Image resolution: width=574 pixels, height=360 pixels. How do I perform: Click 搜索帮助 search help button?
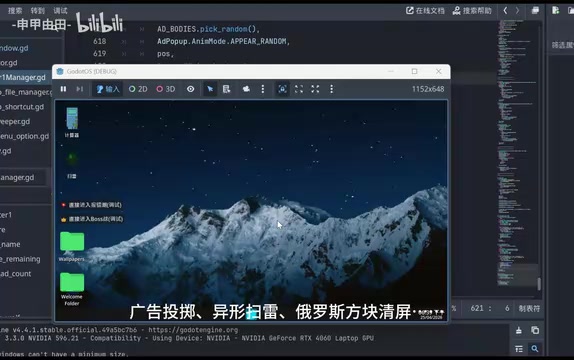coord(472,11)
